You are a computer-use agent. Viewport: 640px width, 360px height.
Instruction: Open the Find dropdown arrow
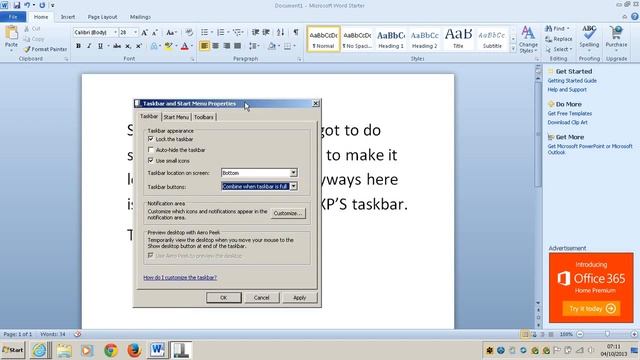tap(568, 29)
